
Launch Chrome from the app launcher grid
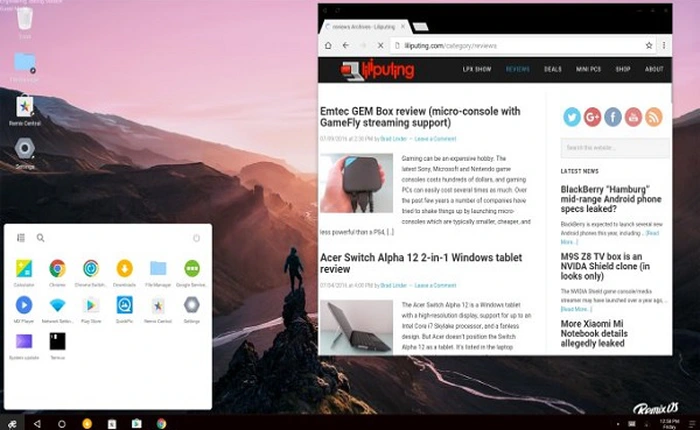tap(57, 268)
